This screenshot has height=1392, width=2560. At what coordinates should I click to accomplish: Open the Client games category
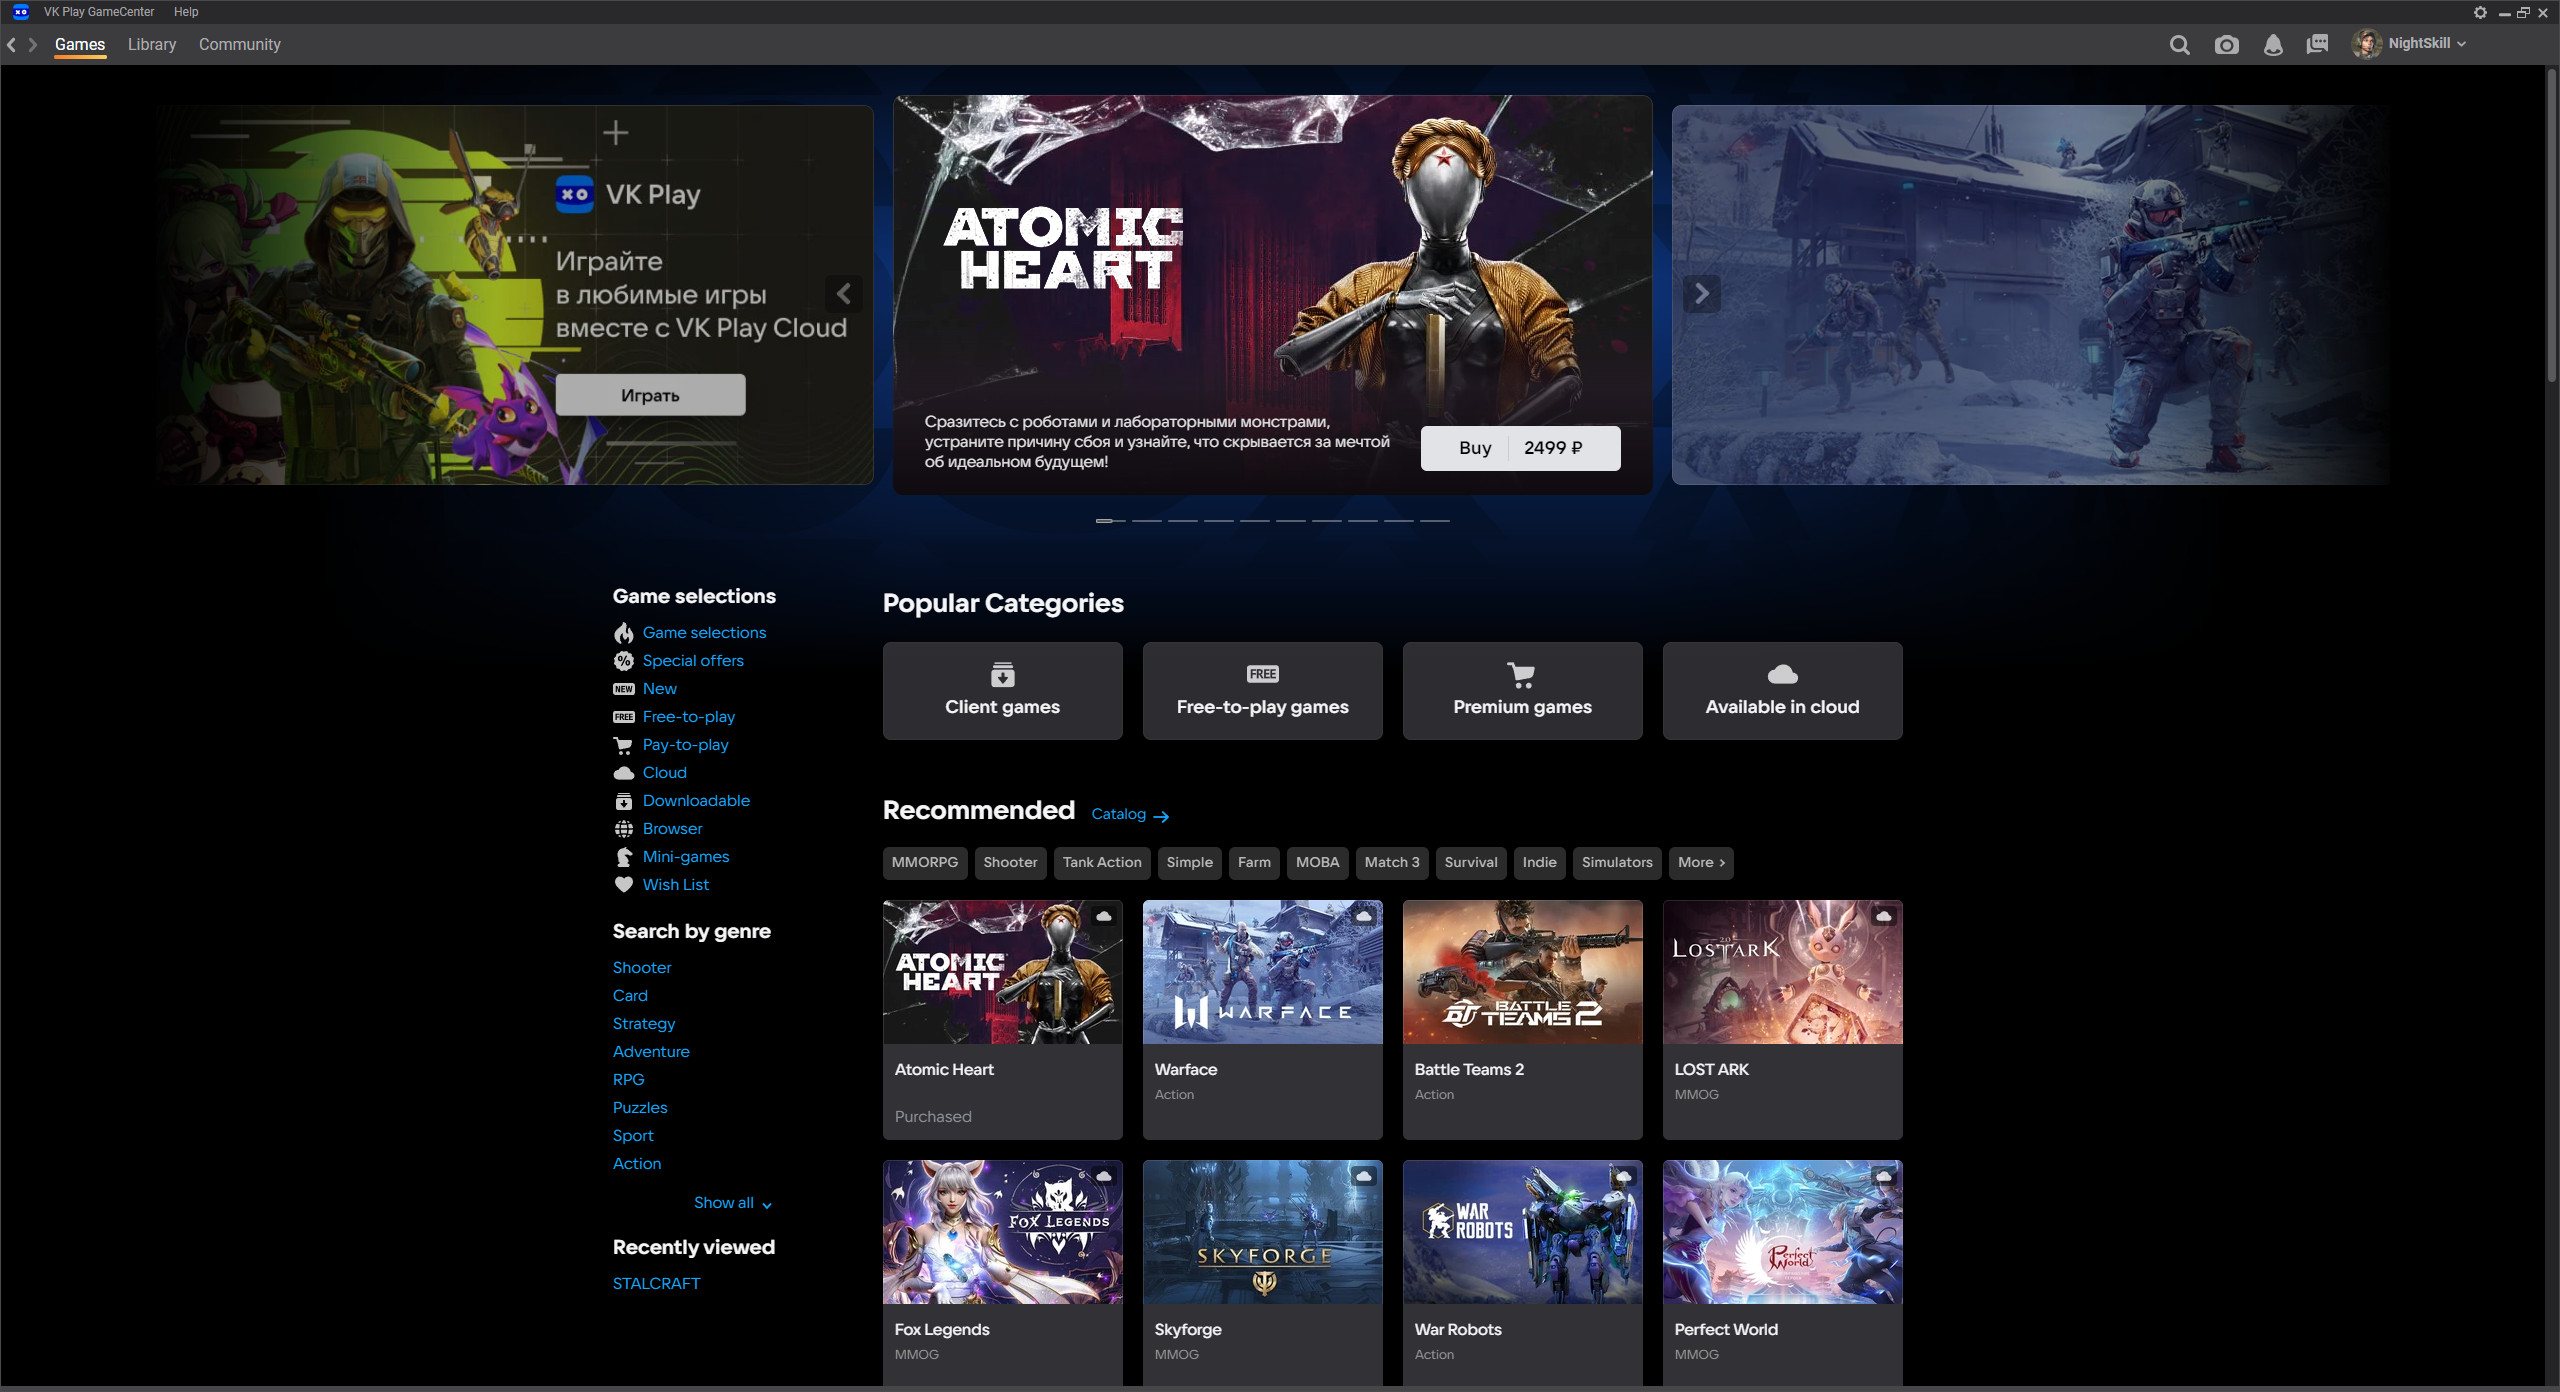1002,691
